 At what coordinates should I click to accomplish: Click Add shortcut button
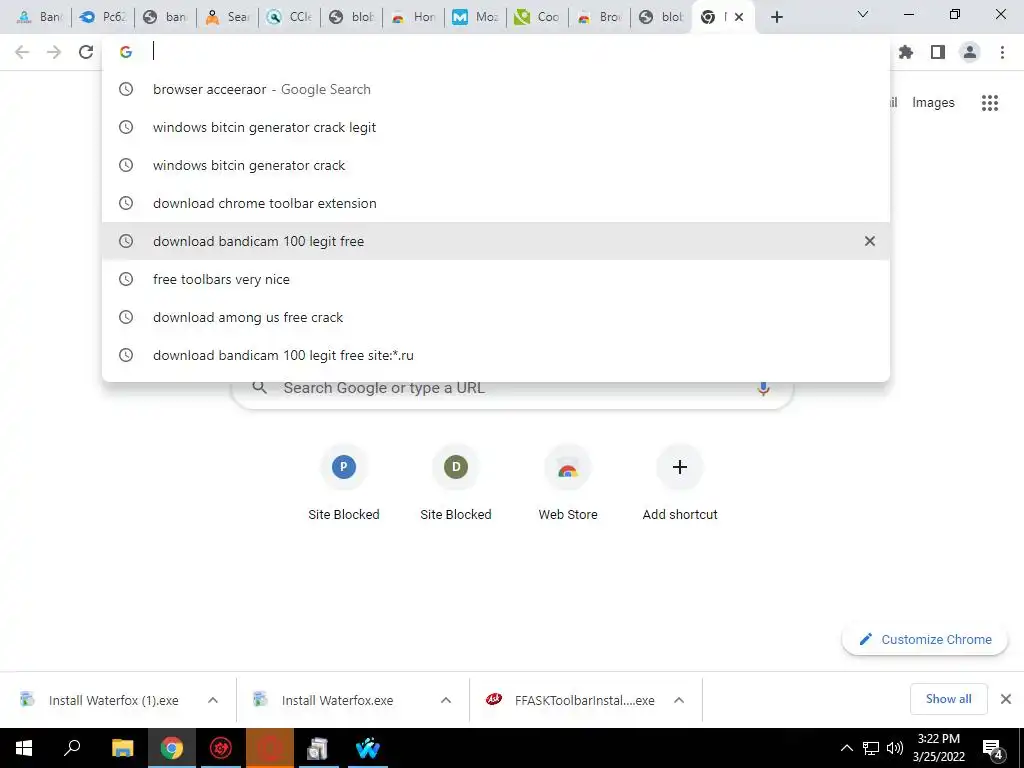click(x=680, y=483)
